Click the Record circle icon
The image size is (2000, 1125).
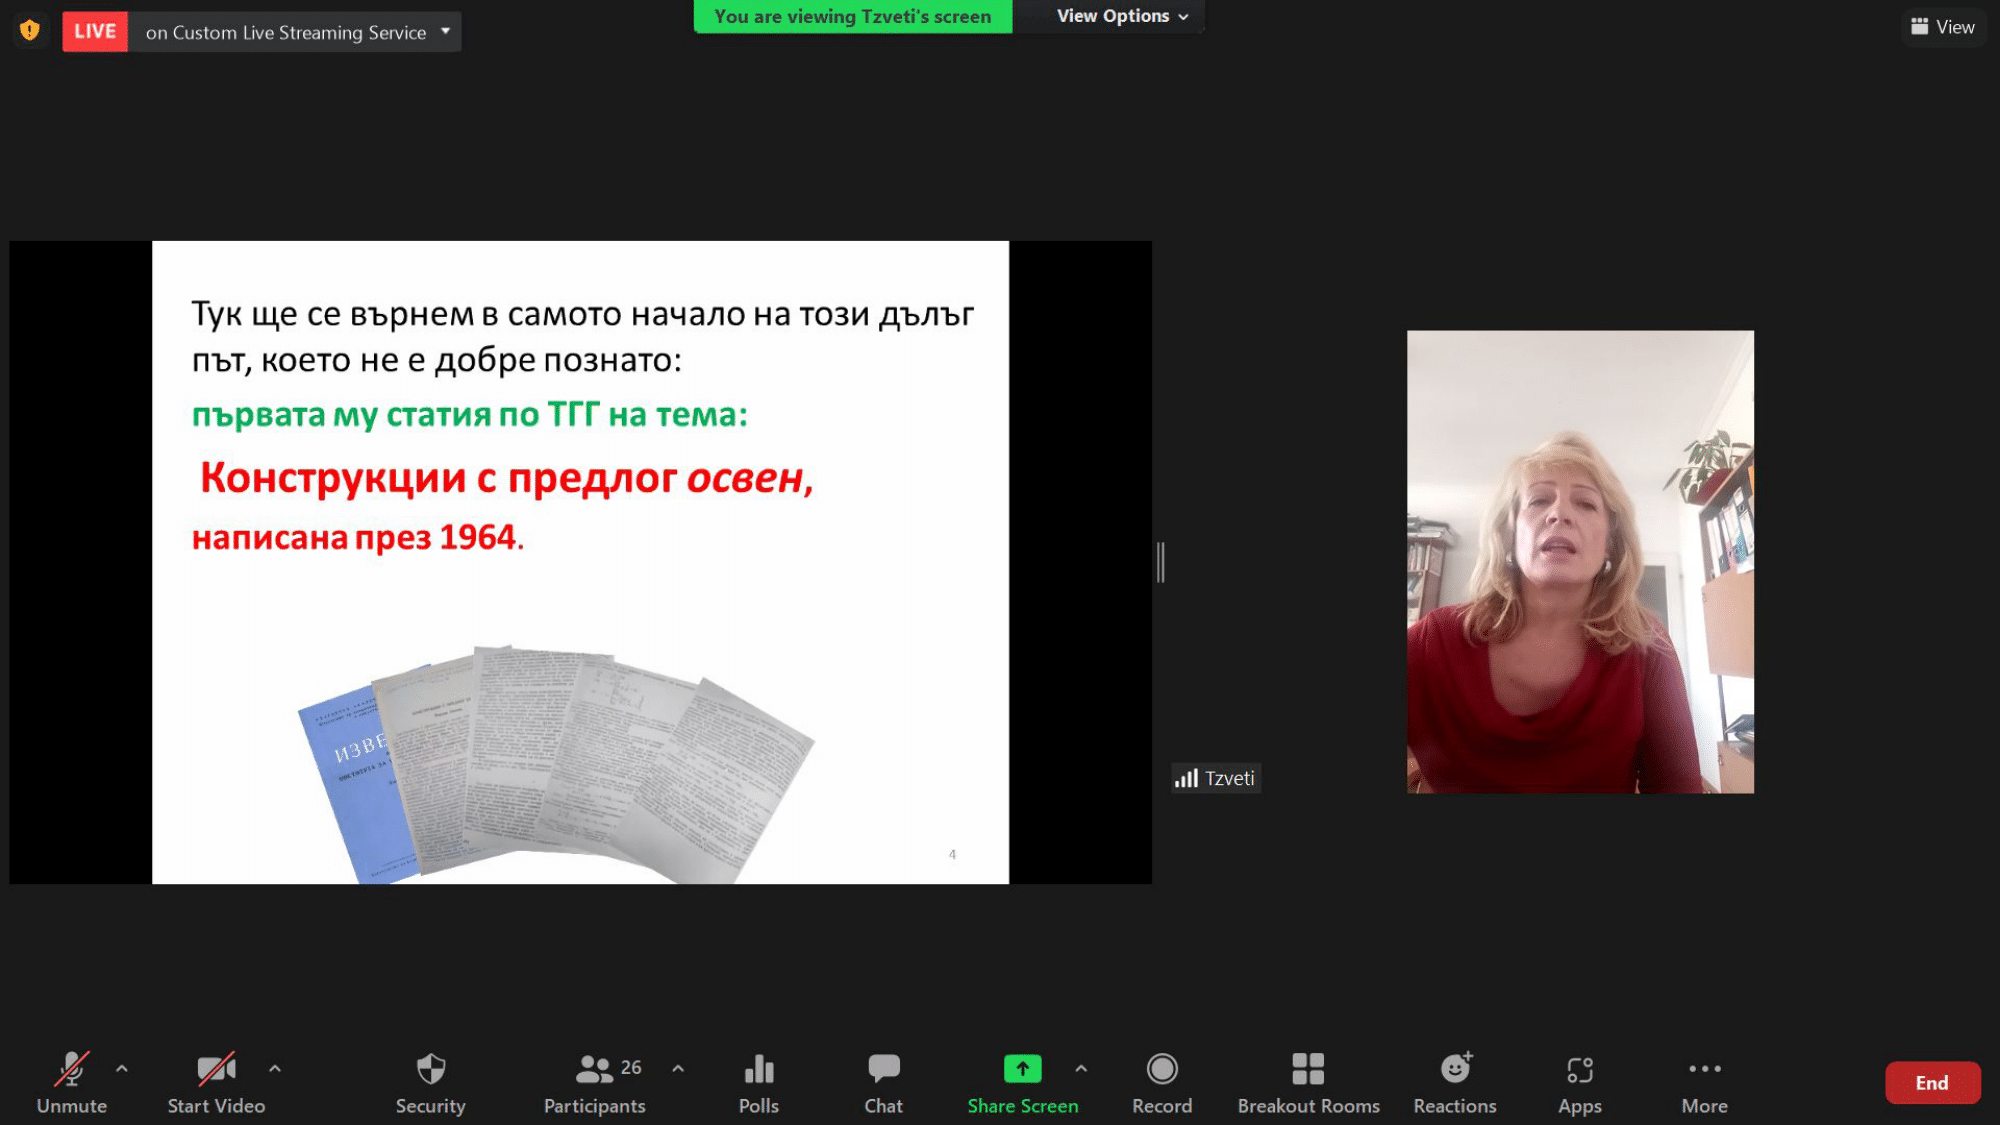point(1161,1069)
